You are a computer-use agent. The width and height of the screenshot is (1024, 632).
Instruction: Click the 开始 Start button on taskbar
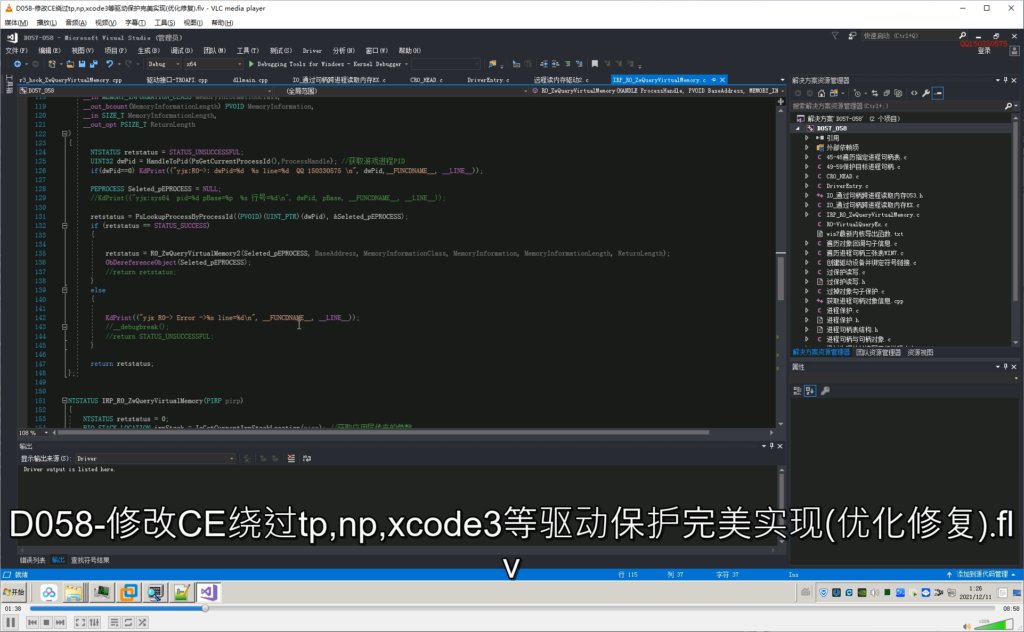click(x=14, y=592)
